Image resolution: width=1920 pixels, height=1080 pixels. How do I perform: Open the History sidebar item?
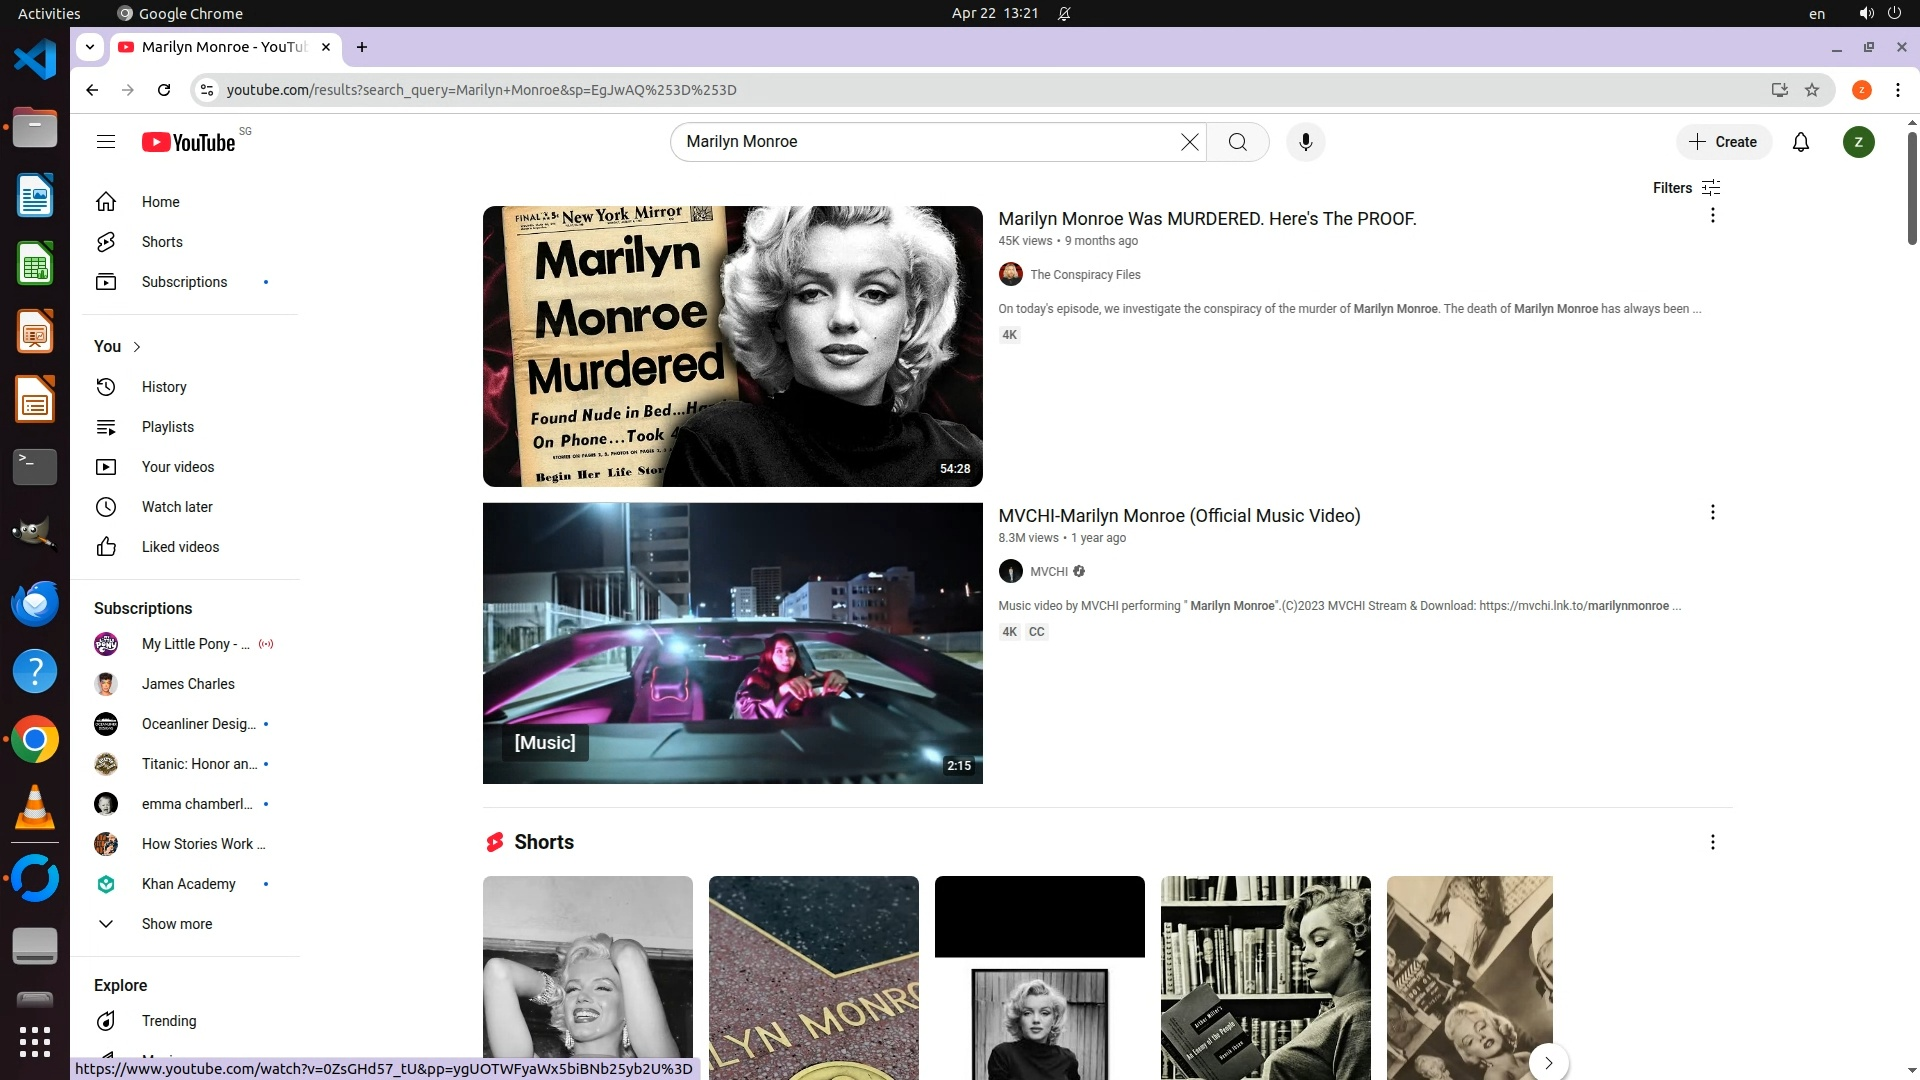[163, 387]
